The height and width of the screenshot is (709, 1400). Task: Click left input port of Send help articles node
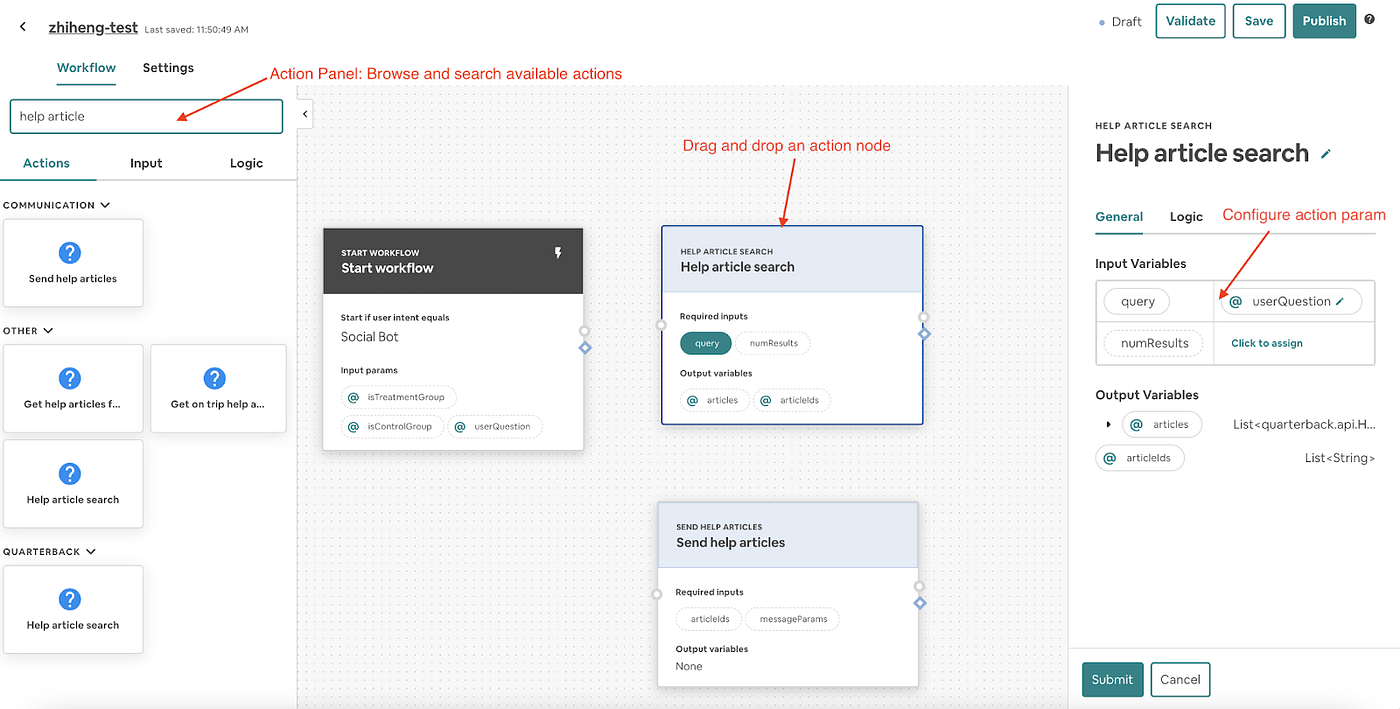tap(657, 594)
